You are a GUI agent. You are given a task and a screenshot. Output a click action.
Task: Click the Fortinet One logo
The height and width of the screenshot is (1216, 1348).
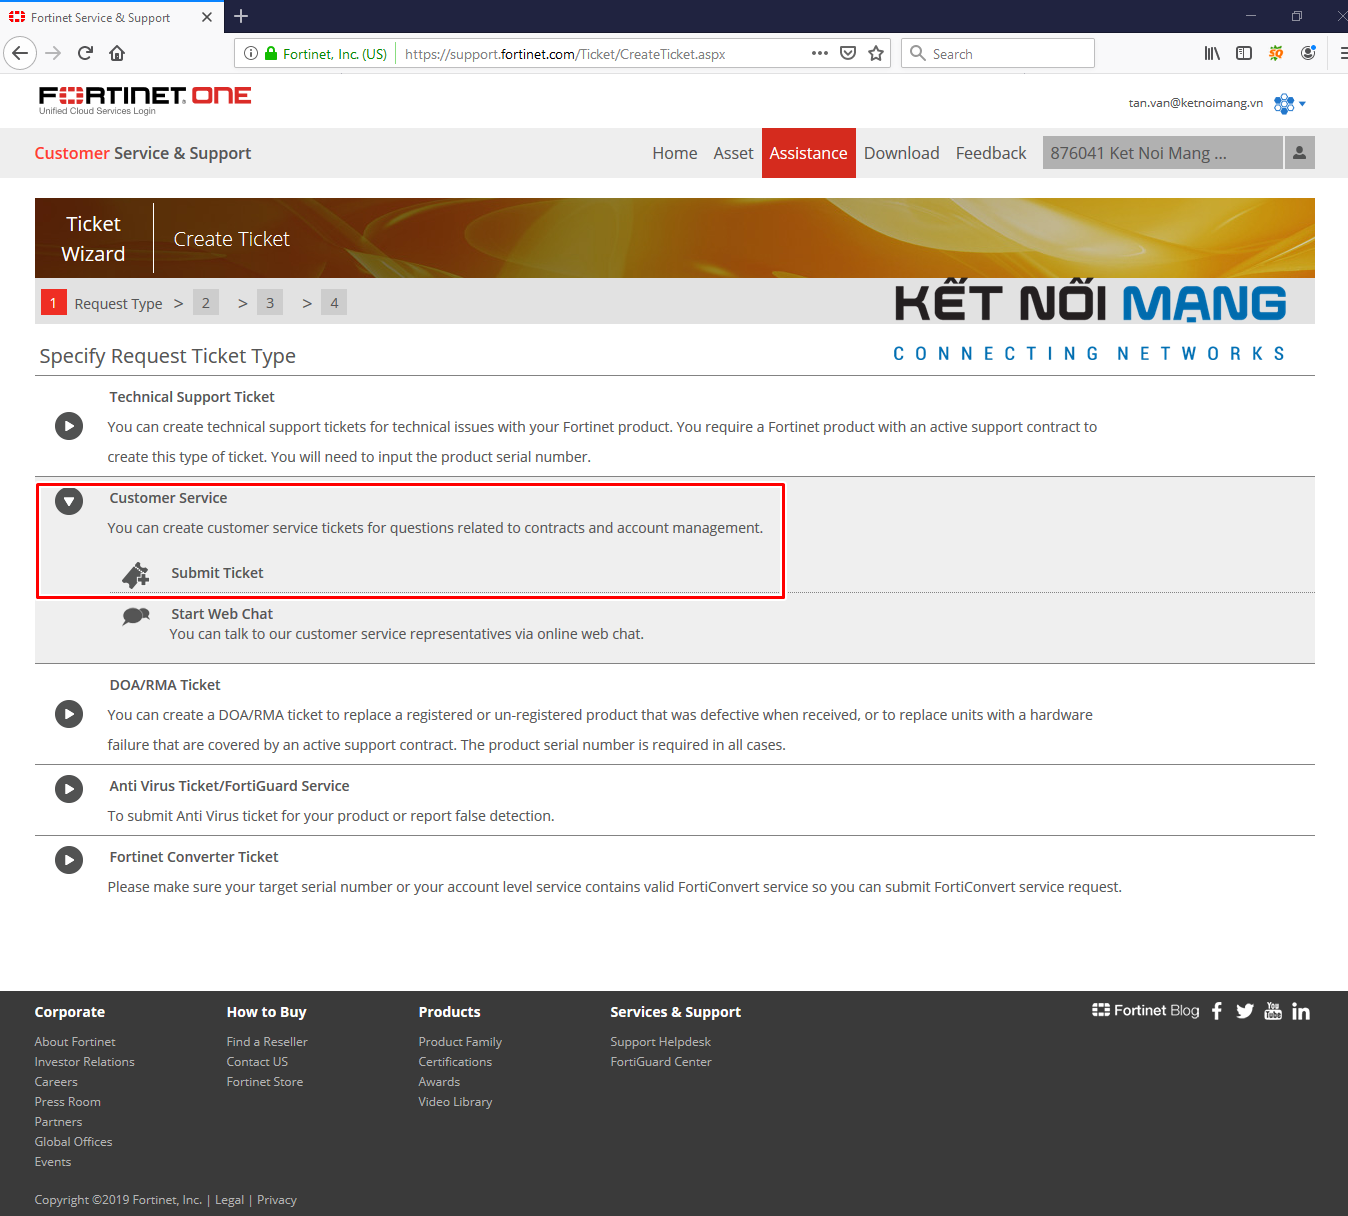point(145,99)
